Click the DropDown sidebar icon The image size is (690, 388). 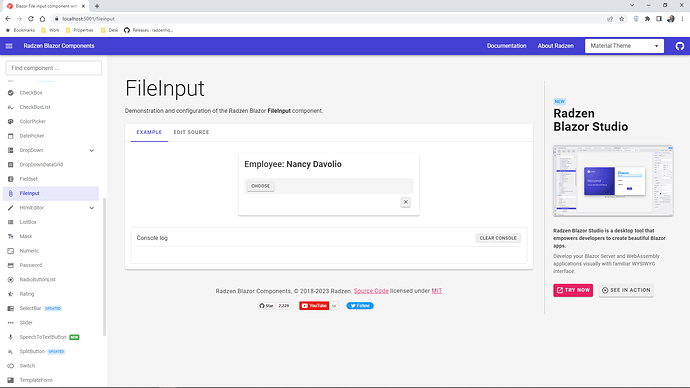click(11, 150)
